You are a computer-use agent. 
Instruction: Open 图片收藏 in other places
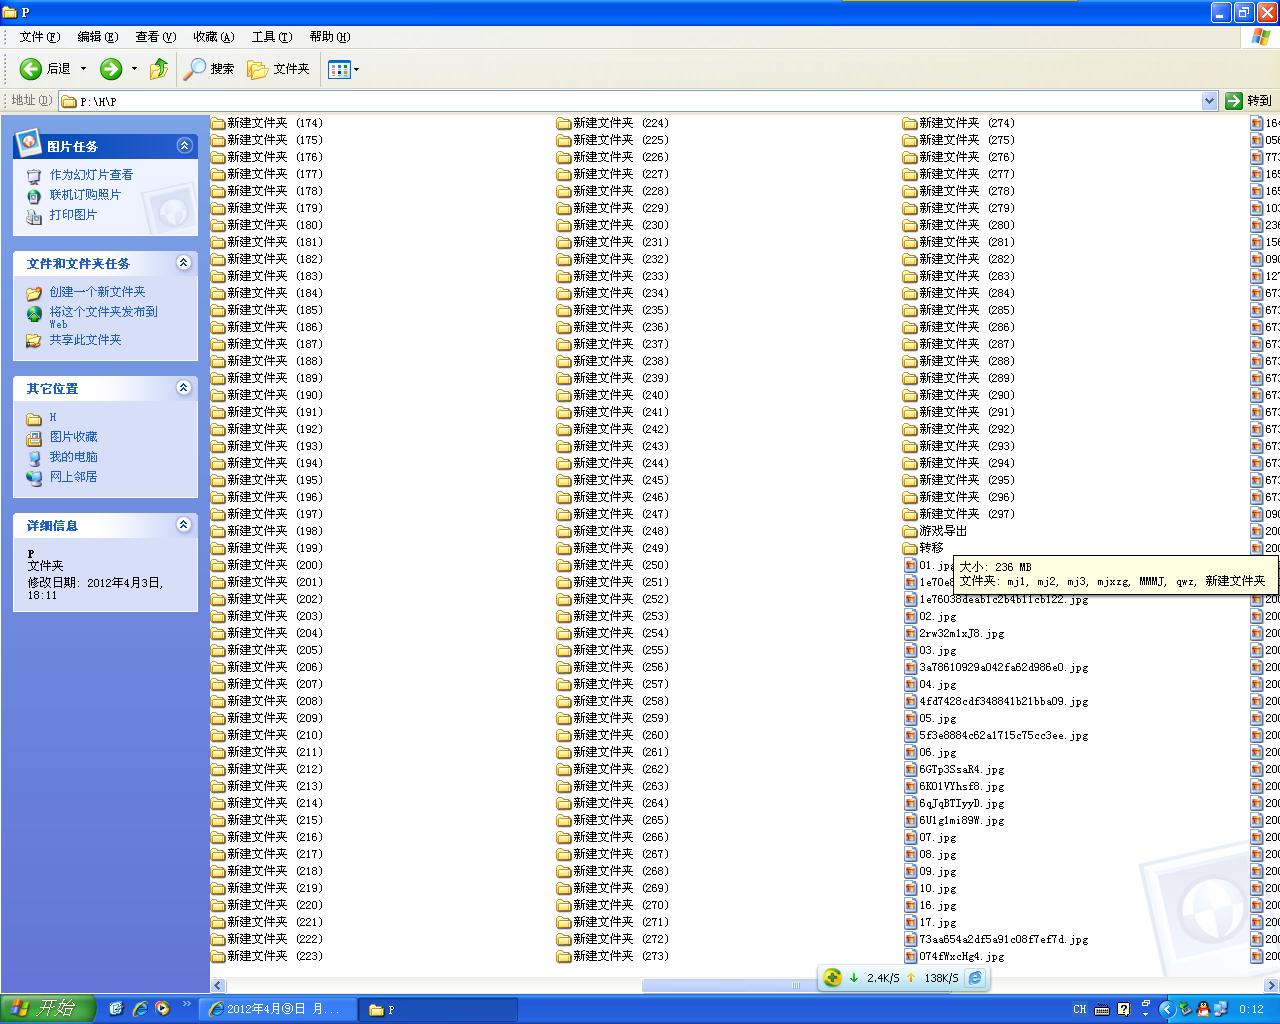coord(73,437)
